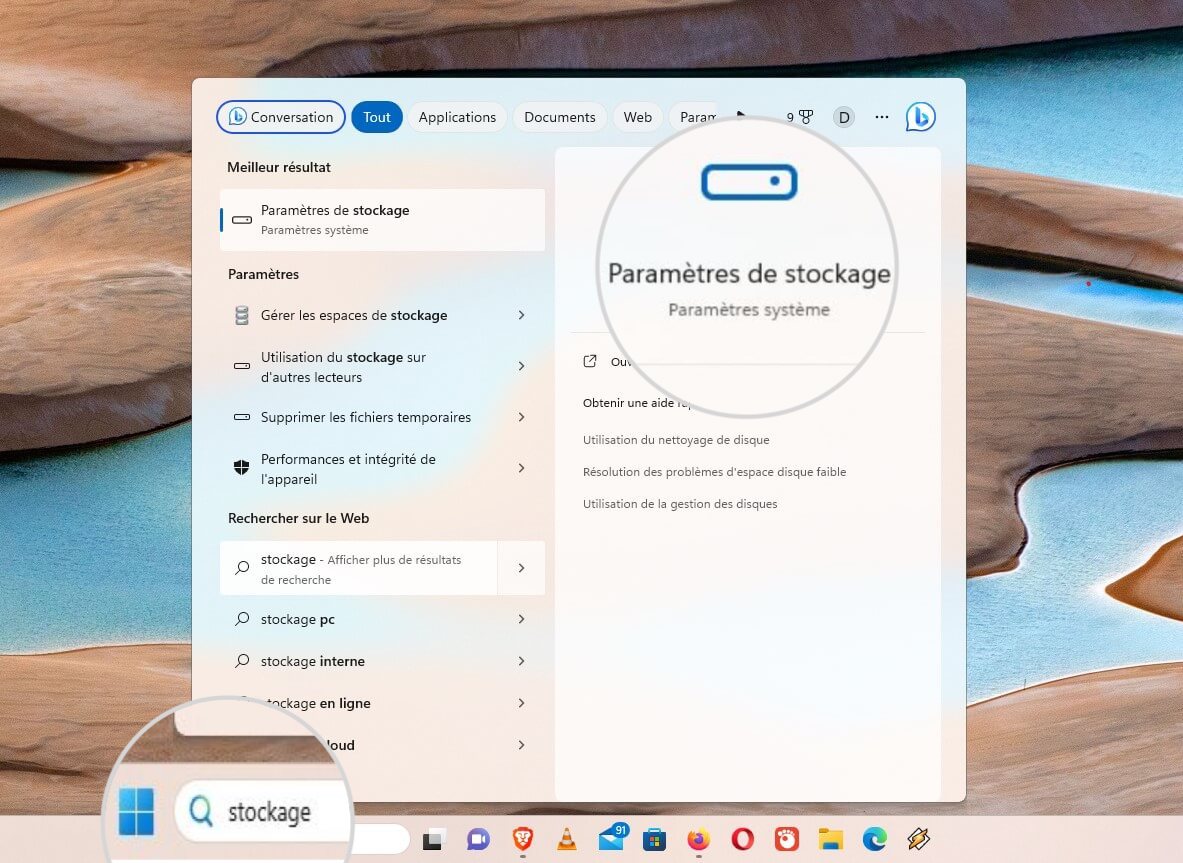The image size is (1183, 863).
Task: Open link Utilisation du nettoyage de disque
Action: (676, 440)
